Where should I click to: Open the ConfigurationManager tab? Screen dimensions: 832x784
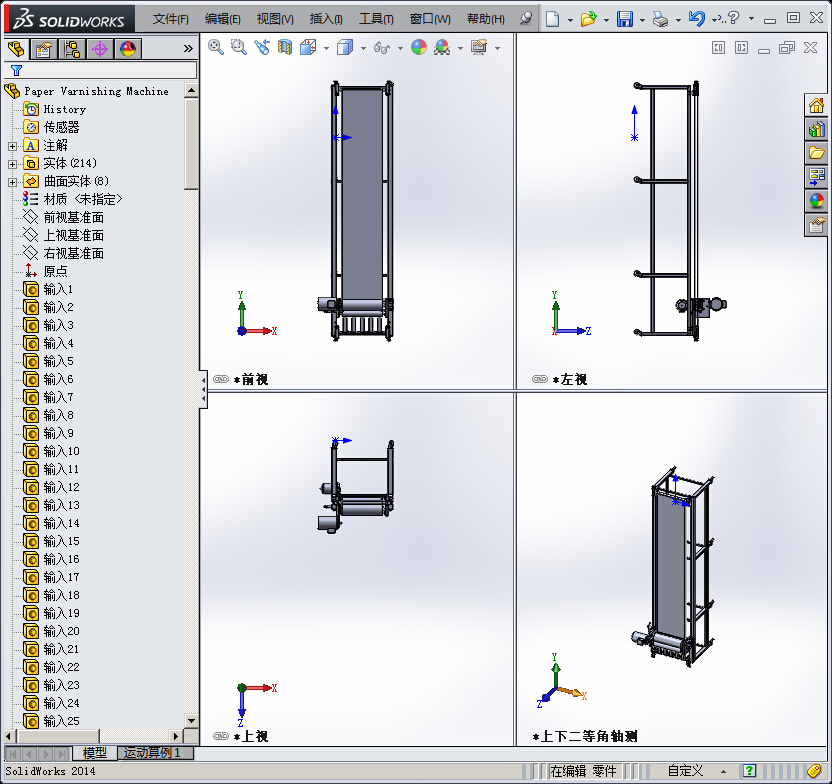(x=72, y=49)
